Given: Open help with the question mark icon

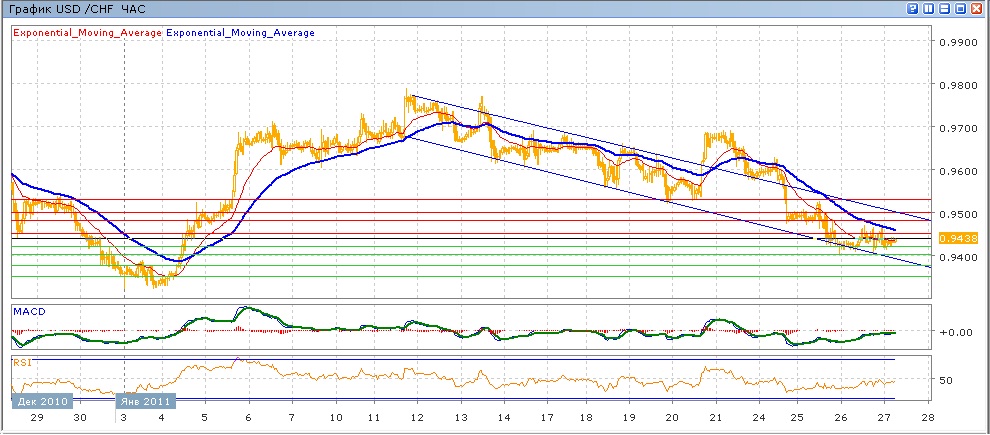Looking at the screenshot, I should click(913, 8).
